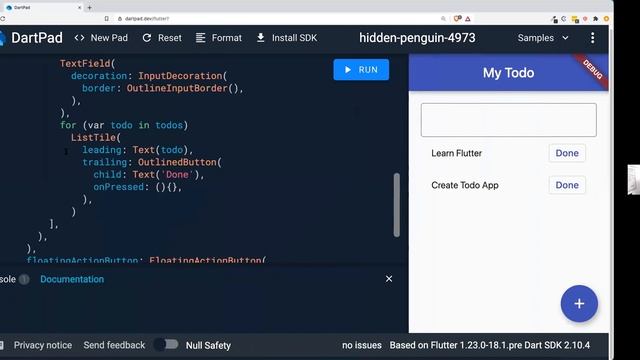This screenshot has width=640, height=360.
Task: Click the "child: Text('Done')," code line
Action: click(149, 174)
